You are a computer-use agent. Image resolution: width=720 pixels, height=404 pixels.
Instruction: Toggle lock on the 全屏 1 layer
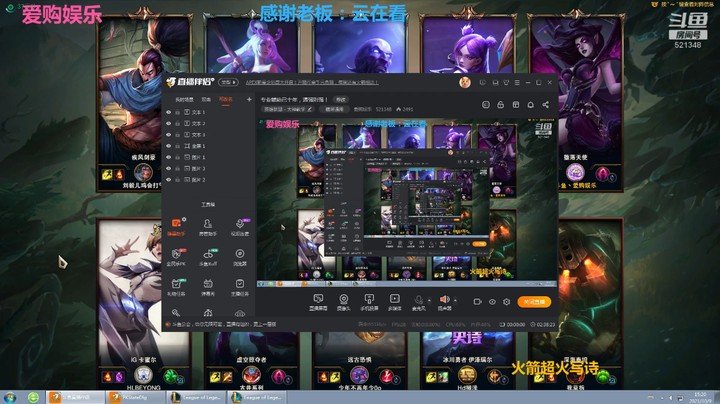click(177, 146)
